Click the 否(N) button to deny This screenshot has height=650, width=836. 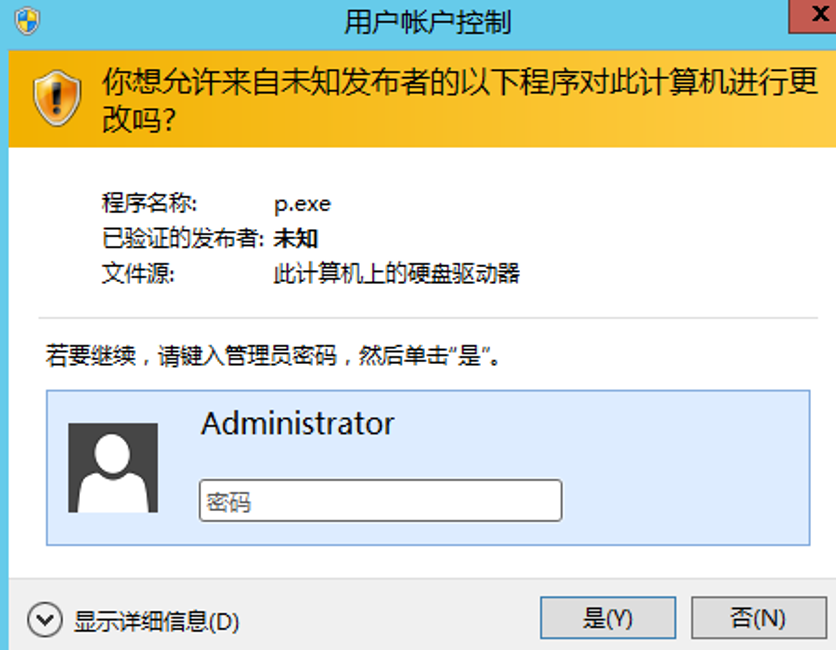[x=757, y=618]
